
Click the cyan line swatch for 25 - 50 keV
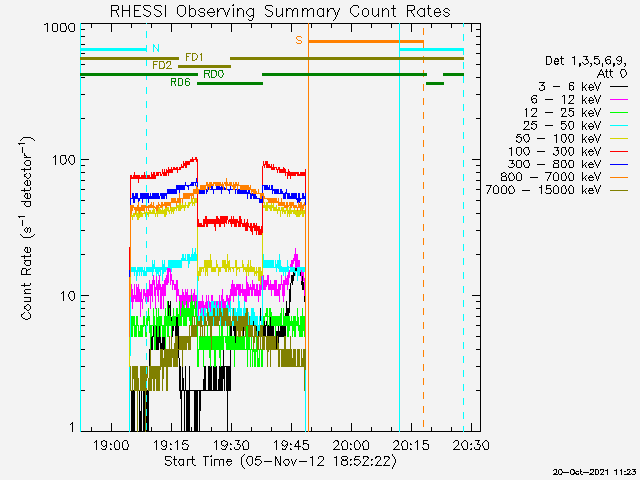[x=619, y=126]
